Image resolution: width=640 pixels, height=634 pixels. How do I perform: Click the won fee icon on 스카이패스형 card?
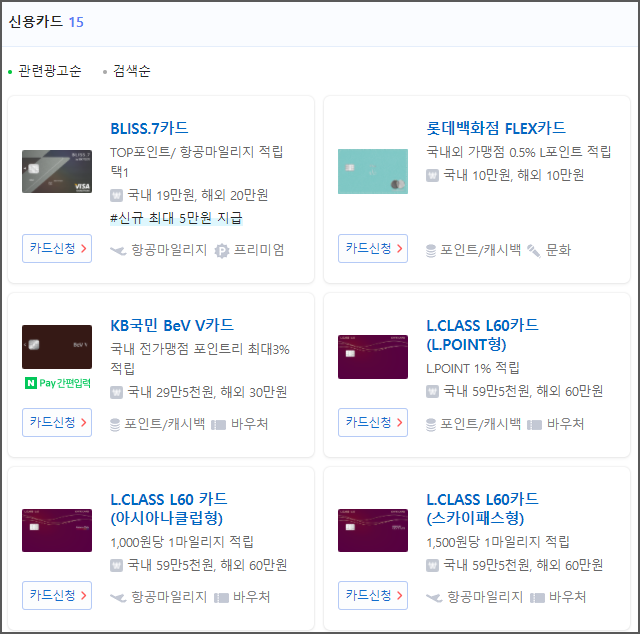[x=432, y=565]
